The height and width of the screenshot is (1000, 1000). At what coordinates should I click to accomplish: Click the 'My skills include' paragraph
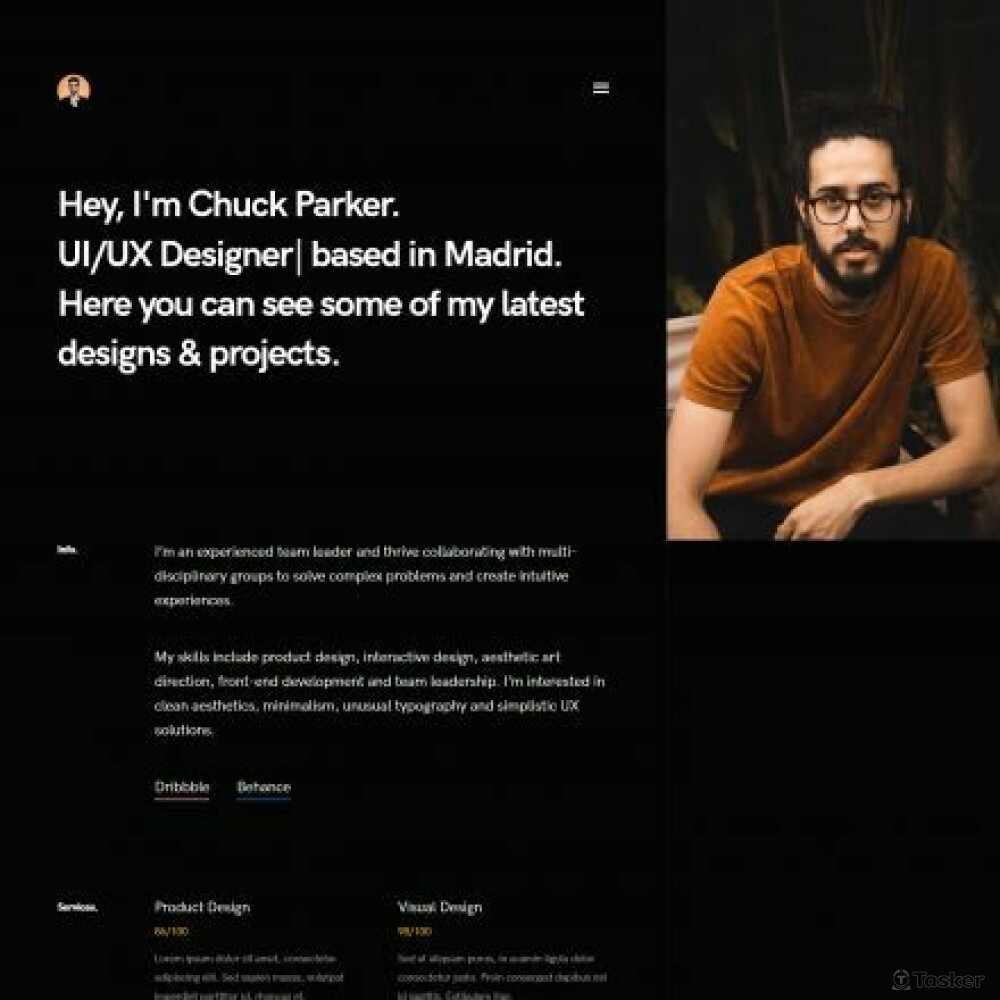[x=379, y=693]
